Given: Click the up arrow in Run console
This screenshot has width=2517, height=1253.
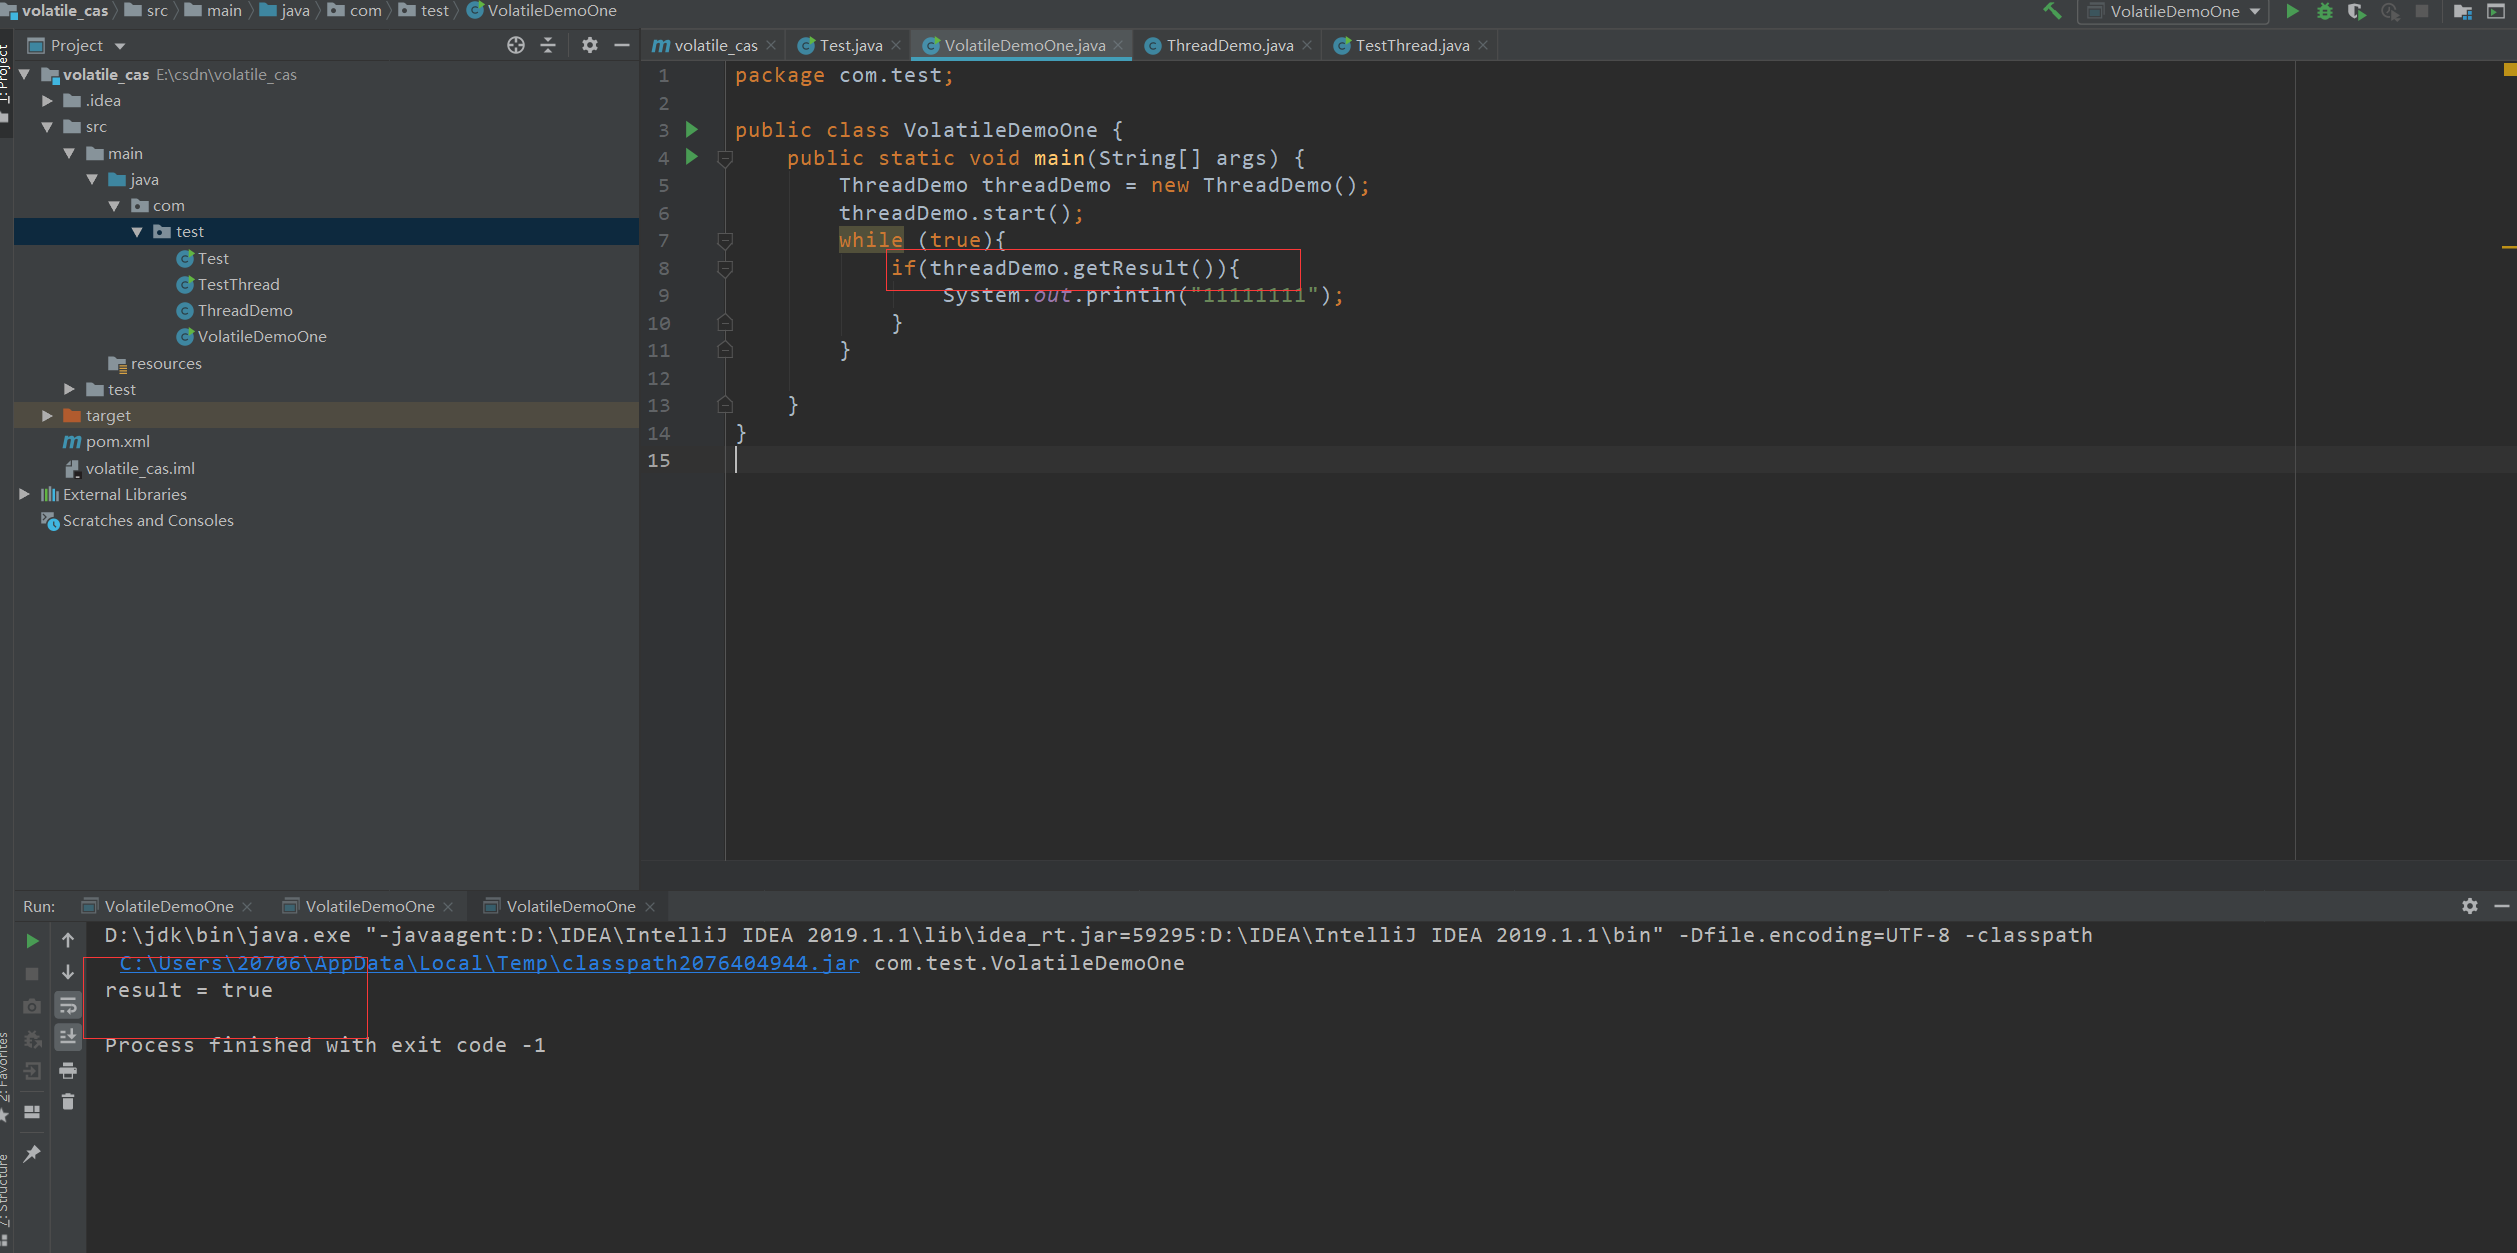Looking at the screenshot, I should [x=68, y=940].
